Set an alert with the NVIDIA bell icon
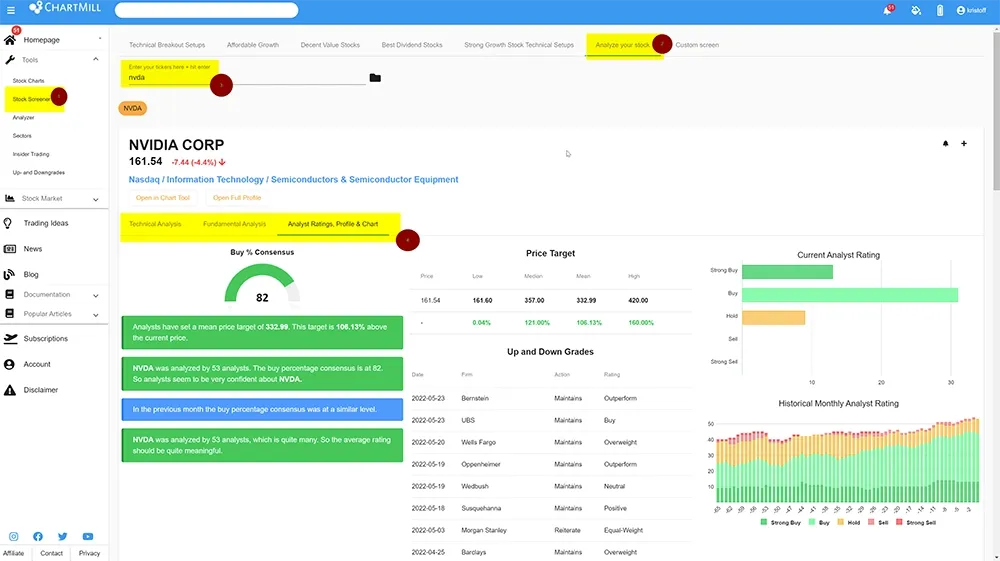 (945, 143)
